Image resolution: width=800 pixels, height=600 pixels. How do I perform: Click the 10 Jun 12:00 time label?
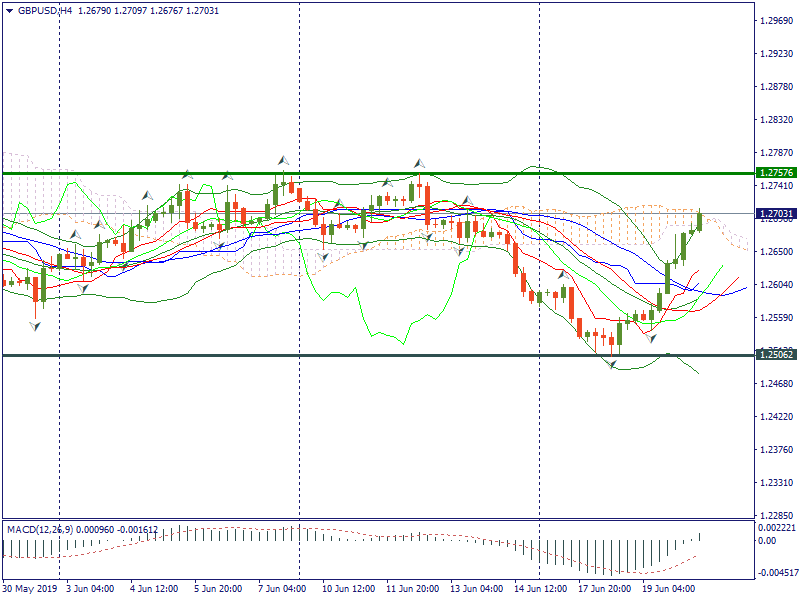pyautogui.click(x=350, y=588)
